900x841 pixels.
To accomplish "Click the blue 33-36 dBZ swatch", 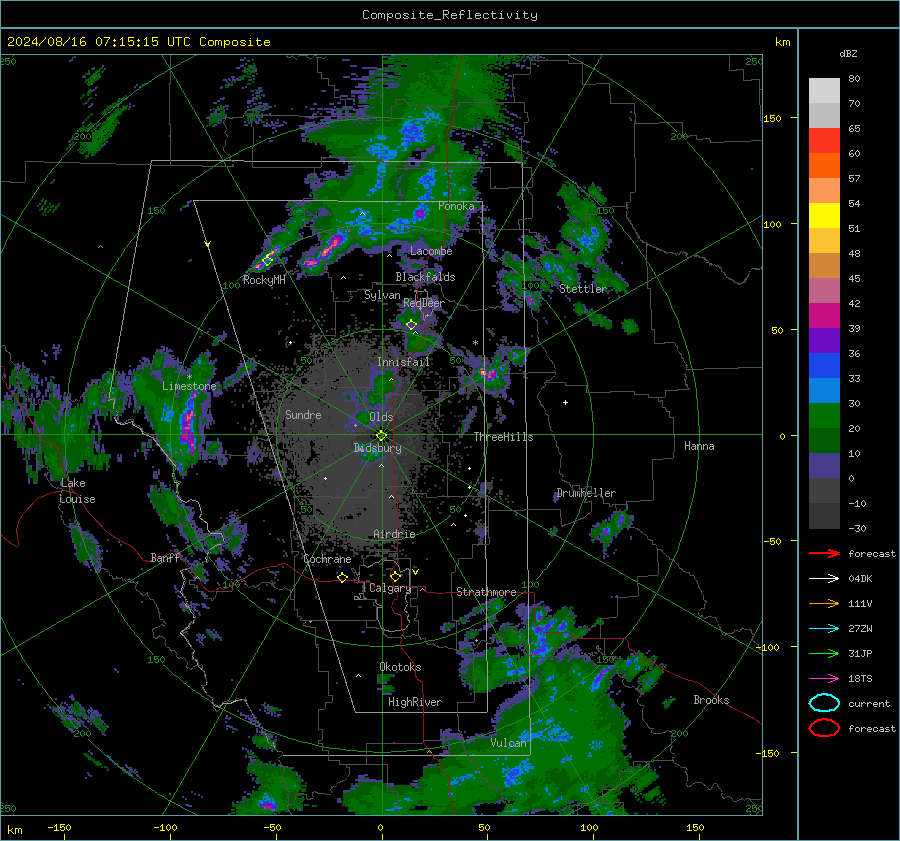I will tap(824, 366).
